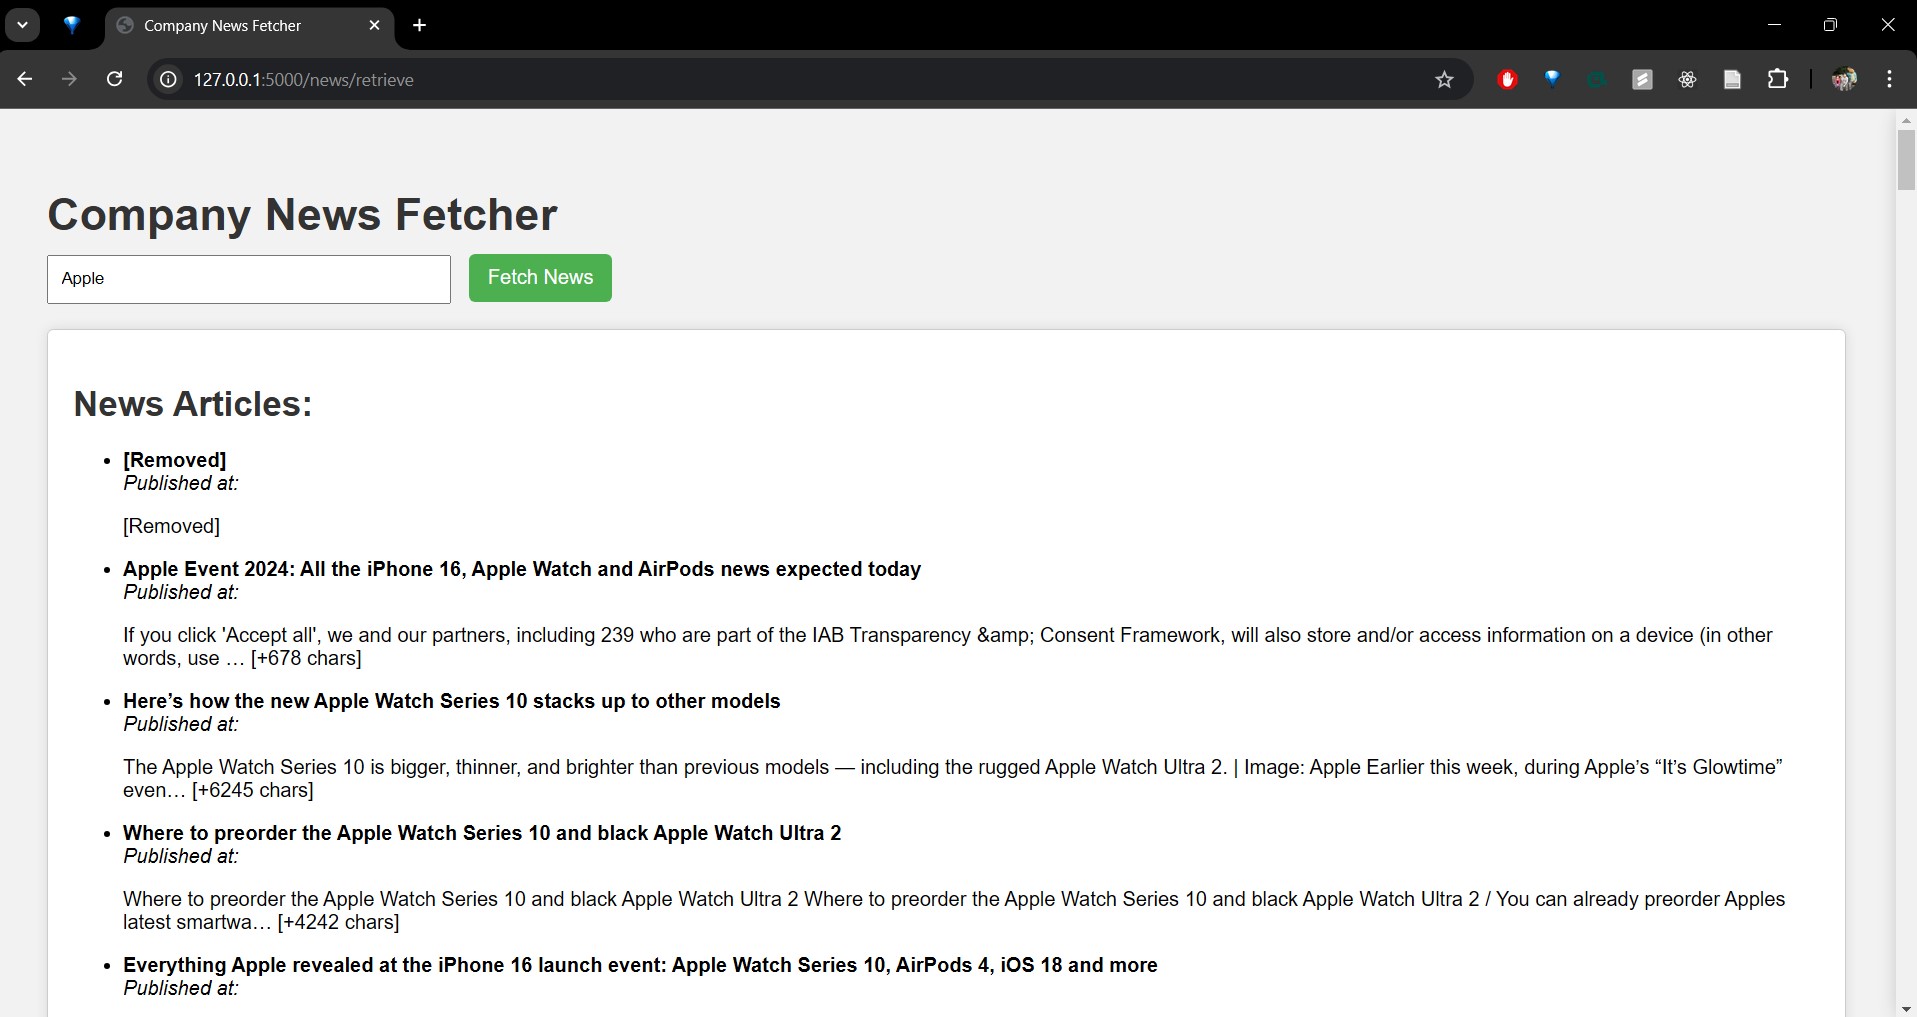
Task: Open the tab search dropdown arrow
Action: (22, 25)
